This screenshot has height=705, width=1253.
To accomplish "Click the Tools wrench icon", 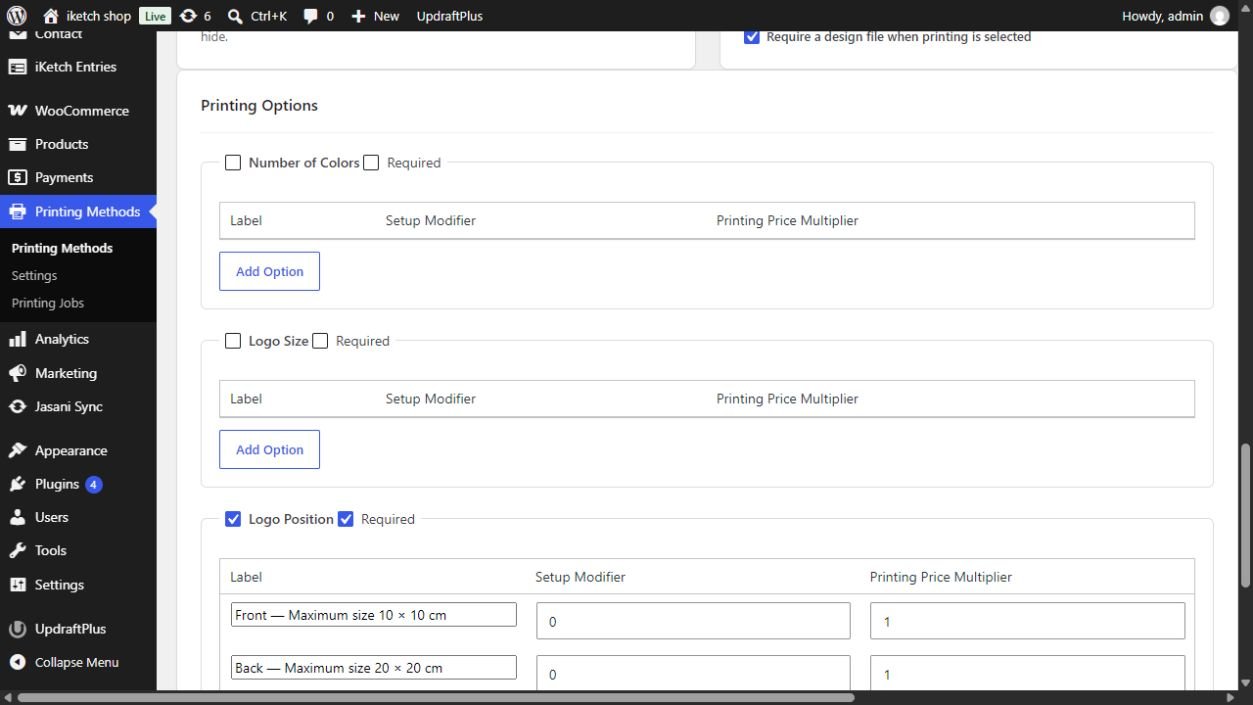I will pyautogui.click(x=17, y=551).
